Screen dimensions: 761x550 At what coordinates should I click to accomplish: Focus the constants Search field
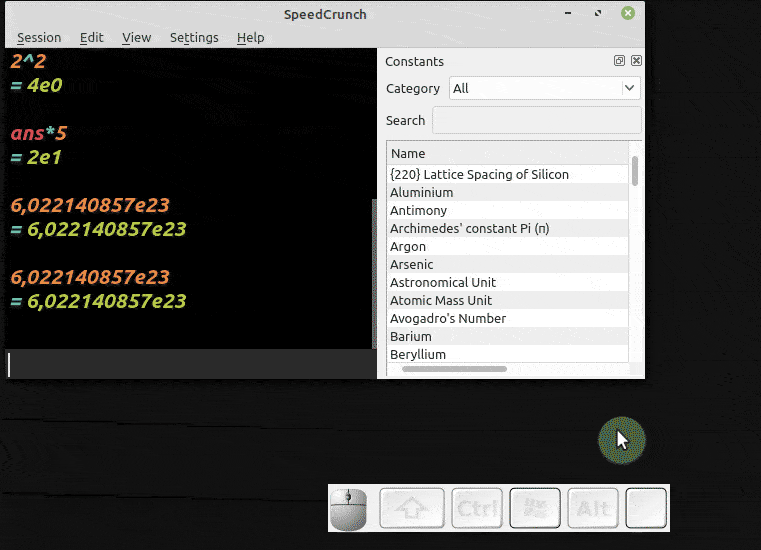pos(537,120)
